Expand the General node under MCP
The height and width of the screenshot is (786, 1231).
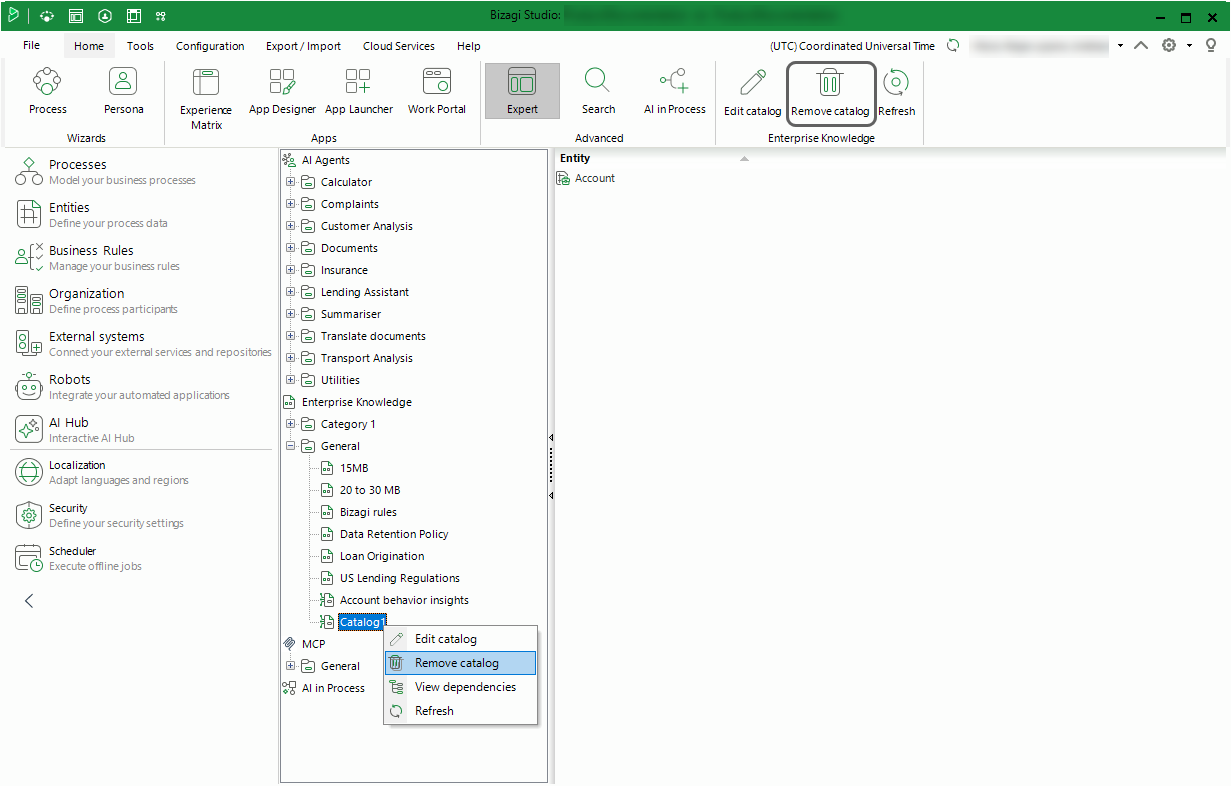tap(291, 666)
